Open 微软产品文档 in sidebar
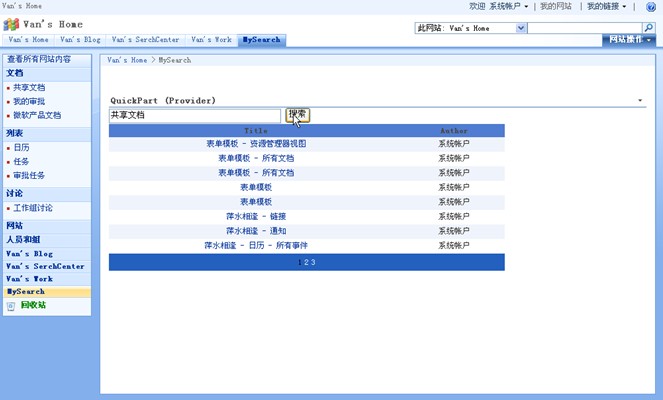 coord(37,115)
